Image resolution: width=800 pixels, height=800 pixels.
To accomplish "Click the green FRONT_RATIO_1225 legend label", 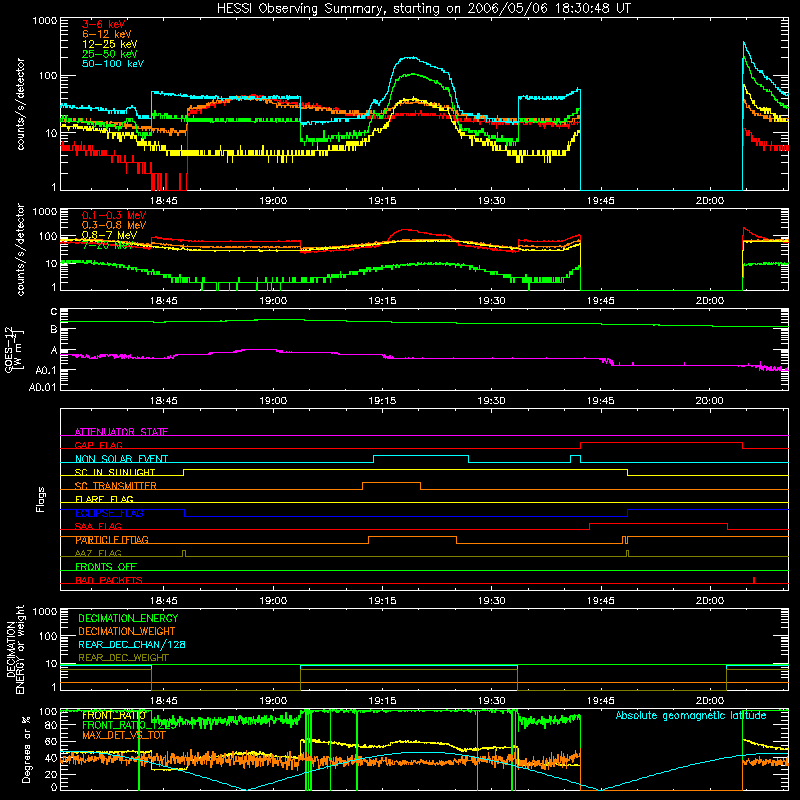I will click(128, 725).
